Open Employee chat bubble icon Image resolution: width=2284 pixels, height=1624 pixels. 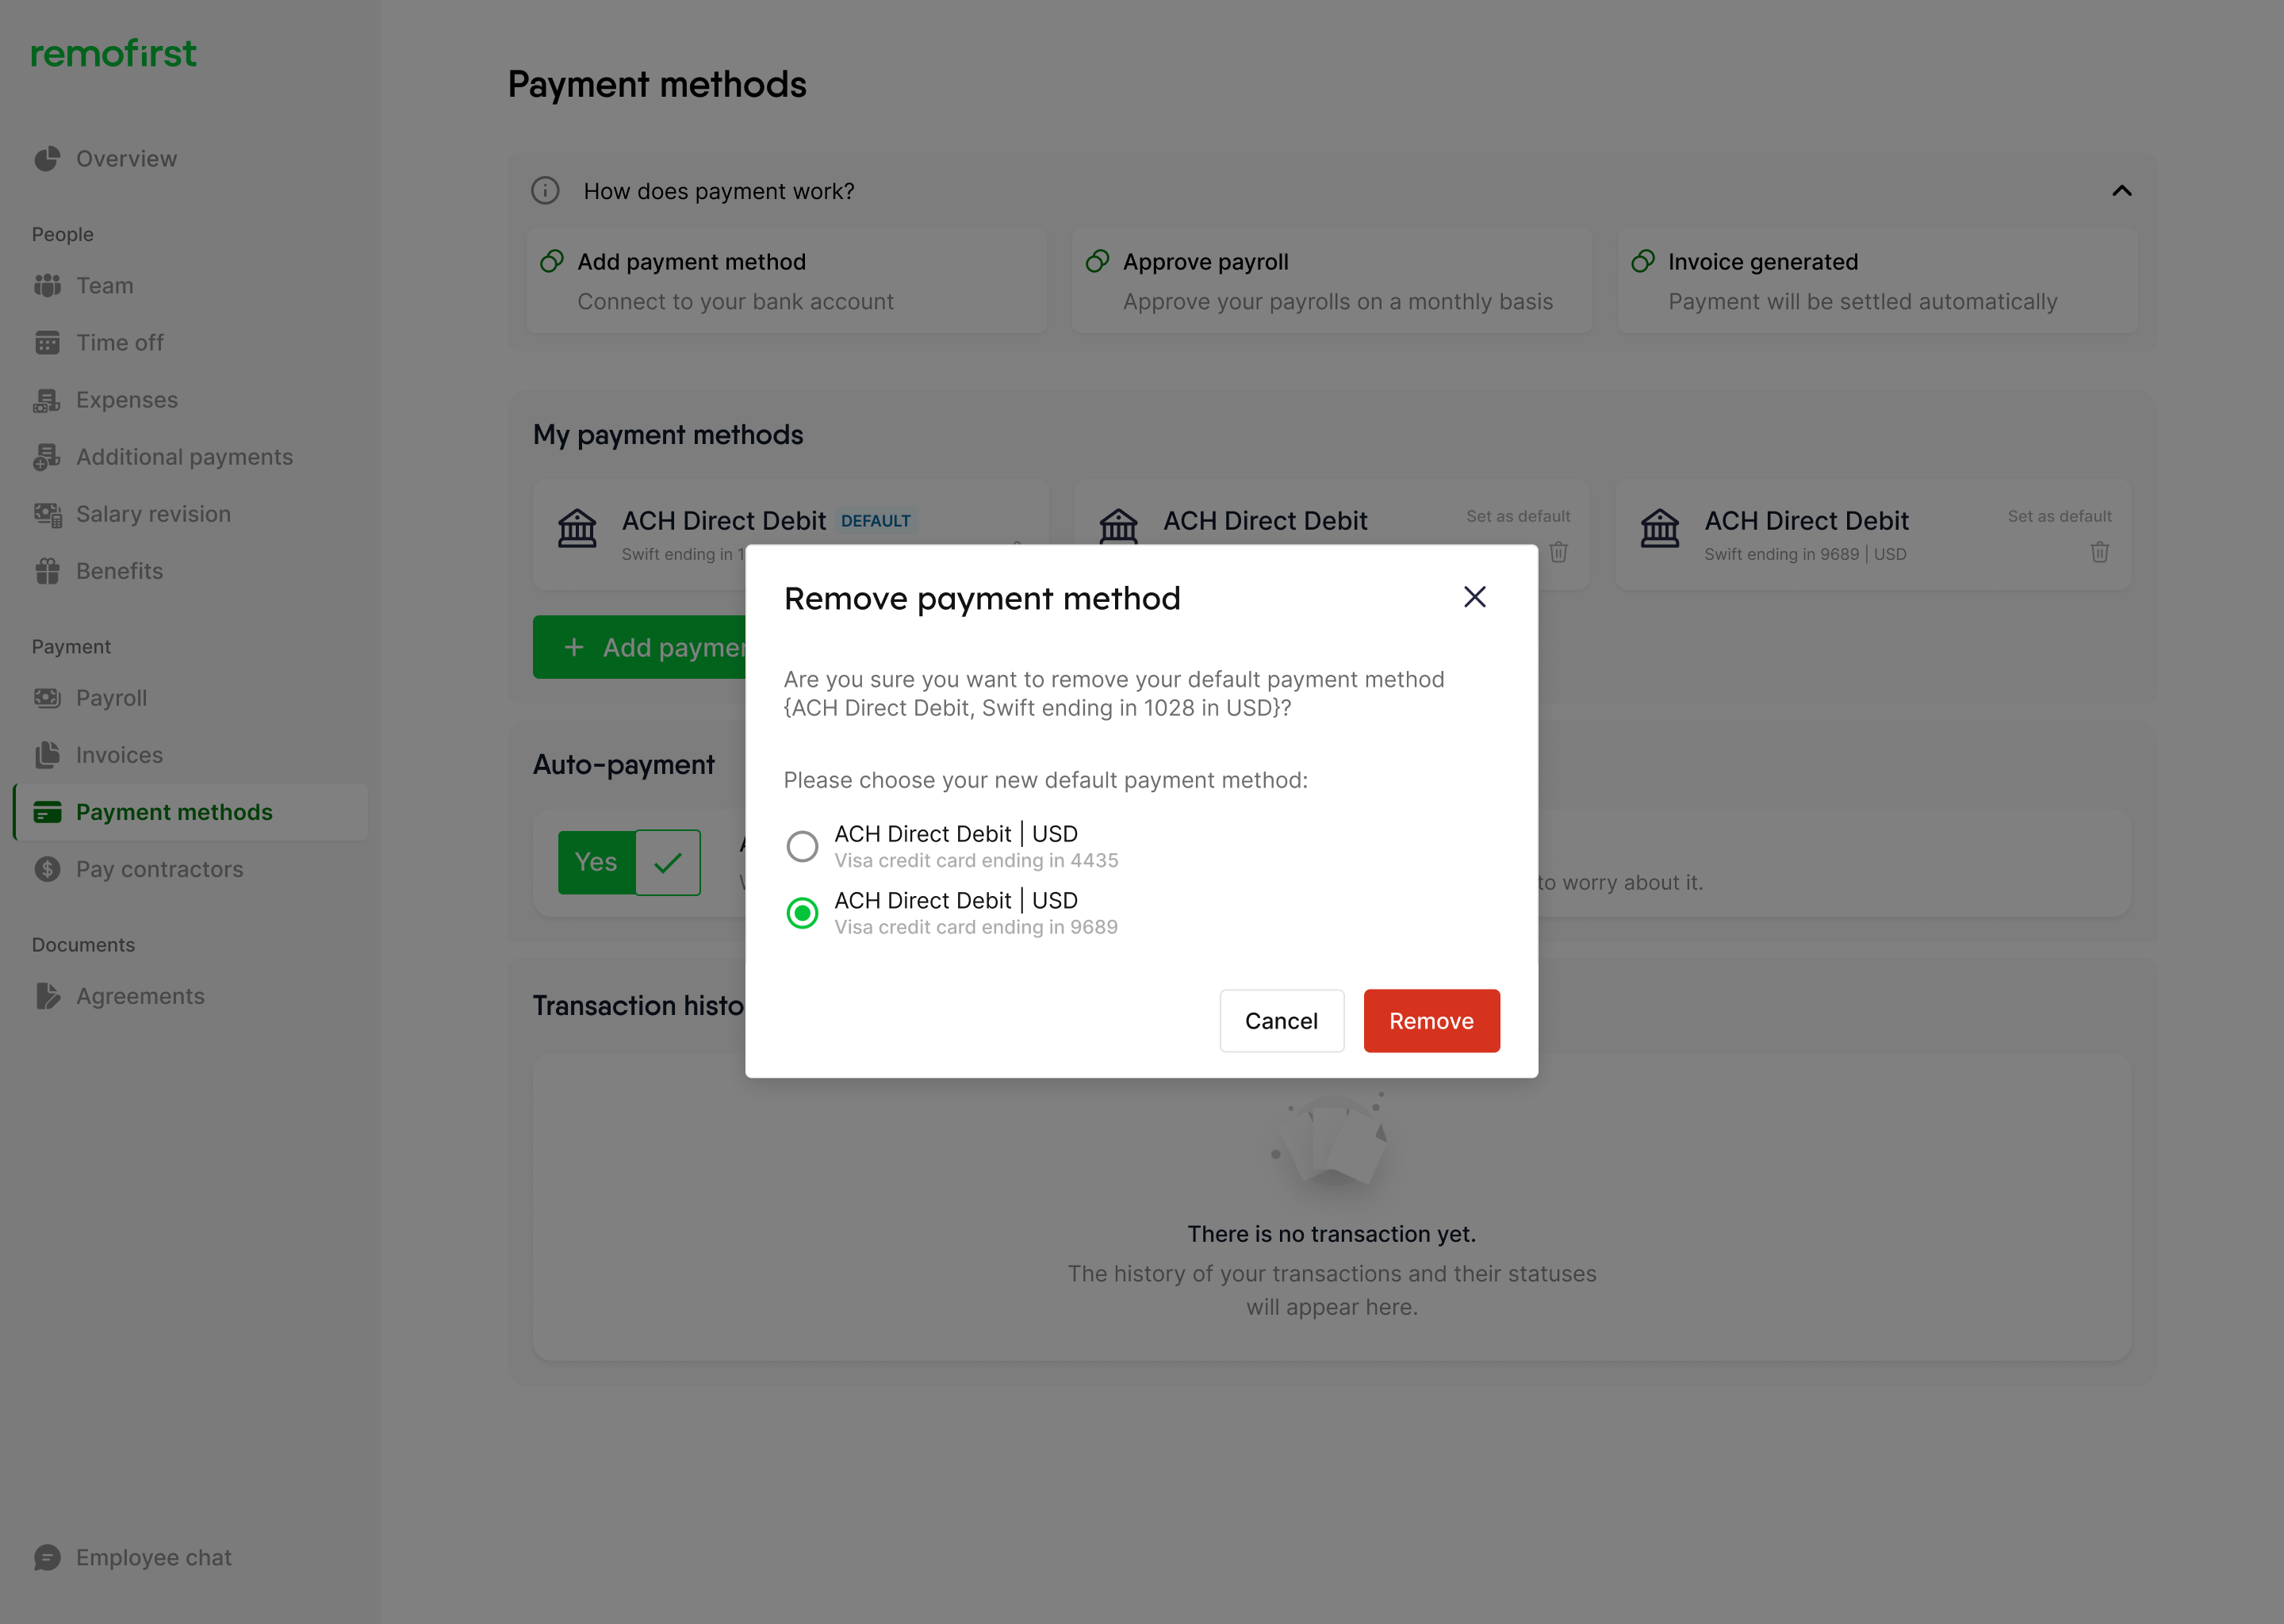(x=47, y=1557)
